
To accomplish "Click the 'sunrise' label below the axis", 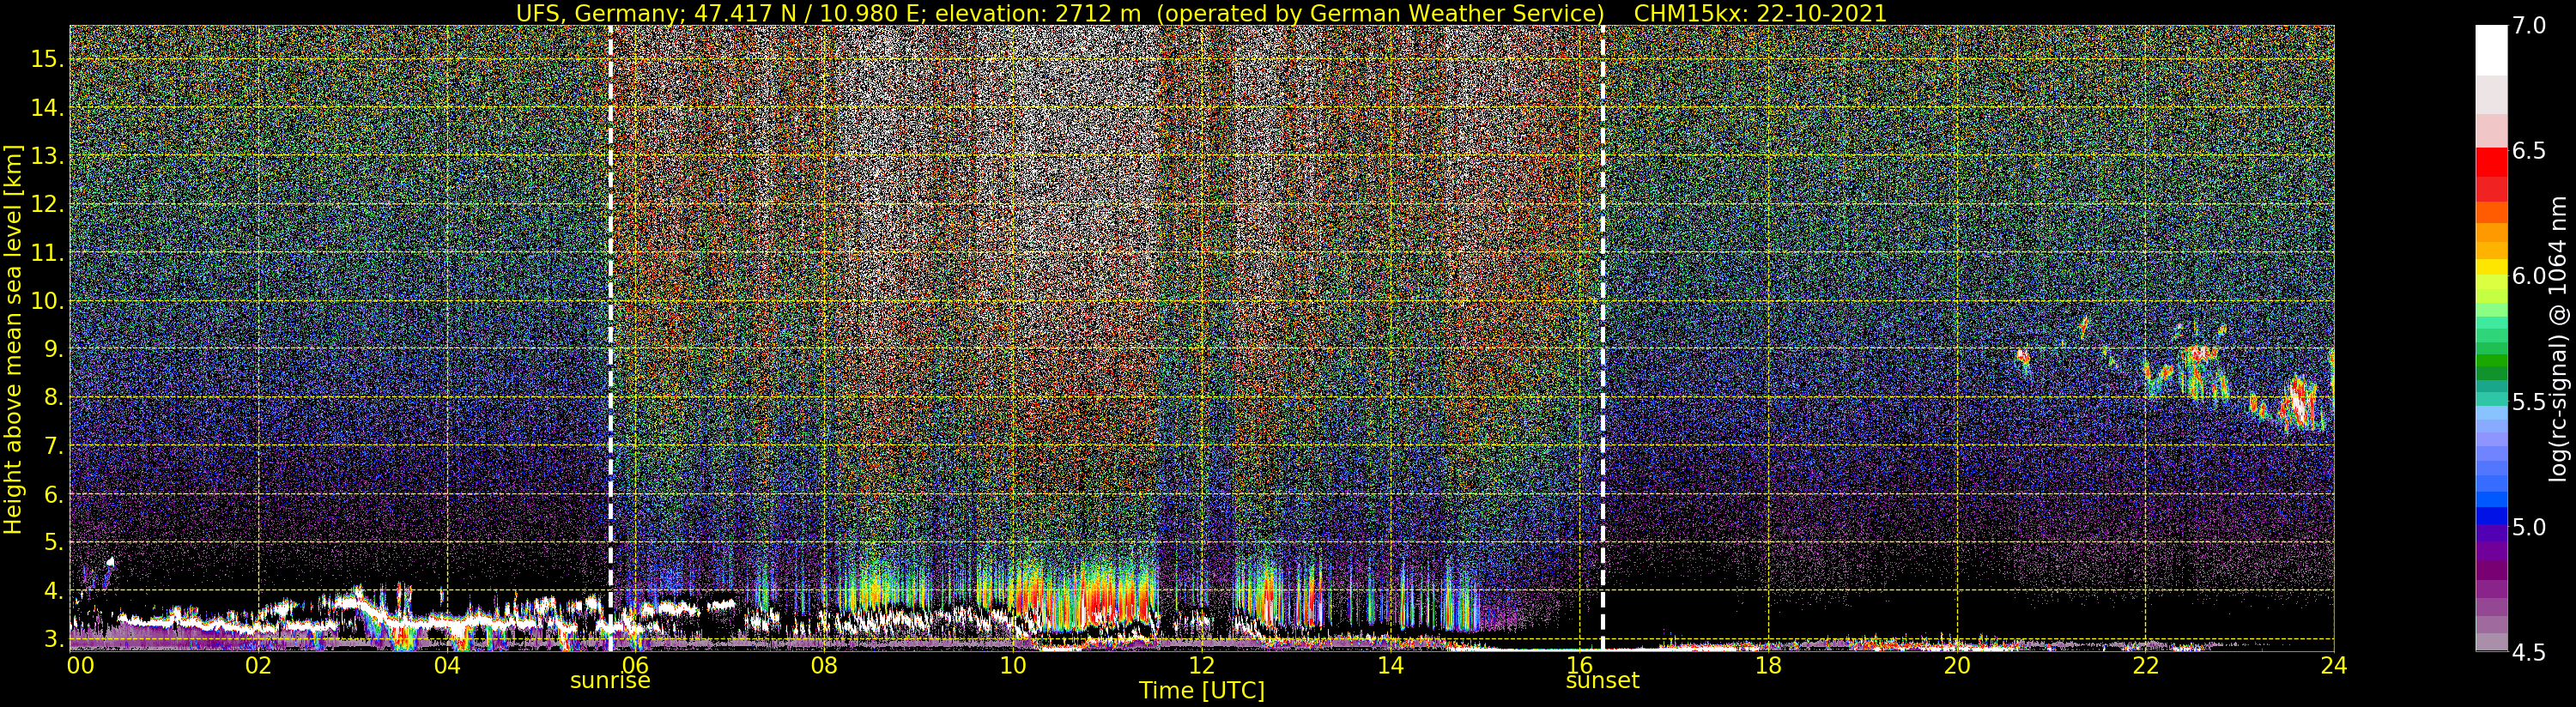I will click(x=610, y=681).
